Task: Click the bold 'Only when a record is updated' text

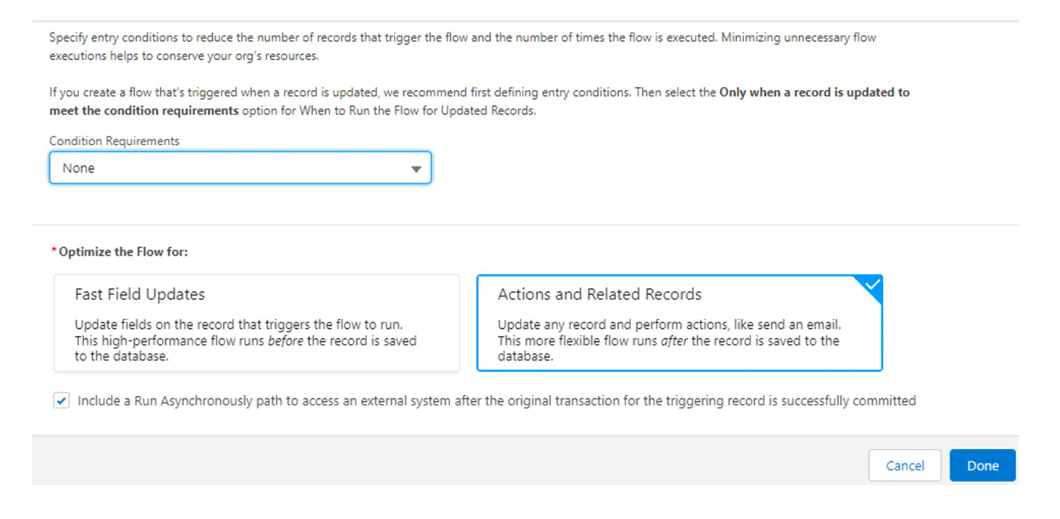Action: pyautogui.click(x=814, y=92)
